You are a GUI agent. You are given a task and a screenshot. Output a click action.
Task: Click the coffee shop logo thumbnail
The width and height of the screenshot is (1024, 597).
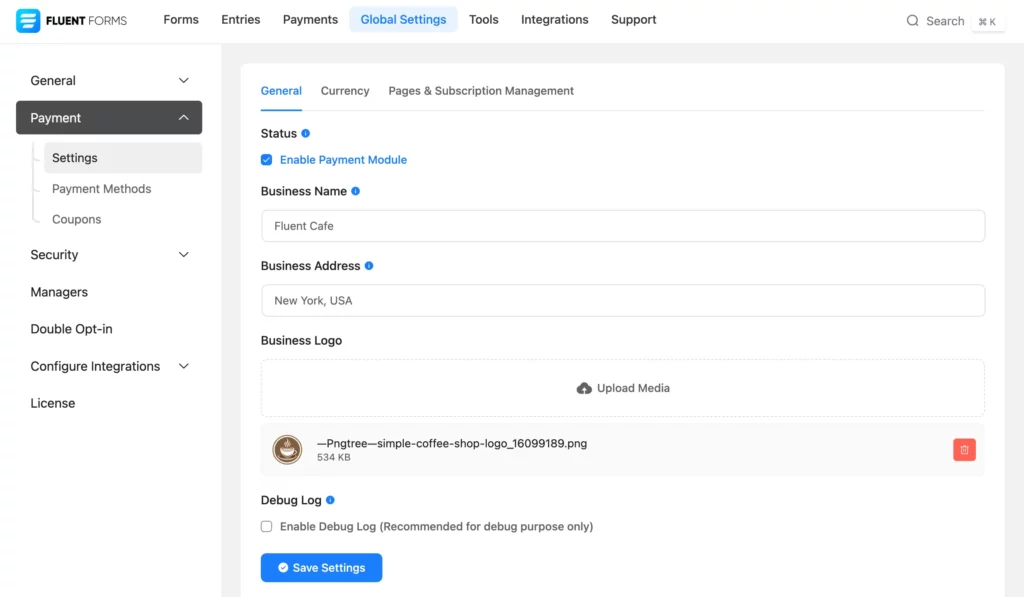click(x=287, y=449)
